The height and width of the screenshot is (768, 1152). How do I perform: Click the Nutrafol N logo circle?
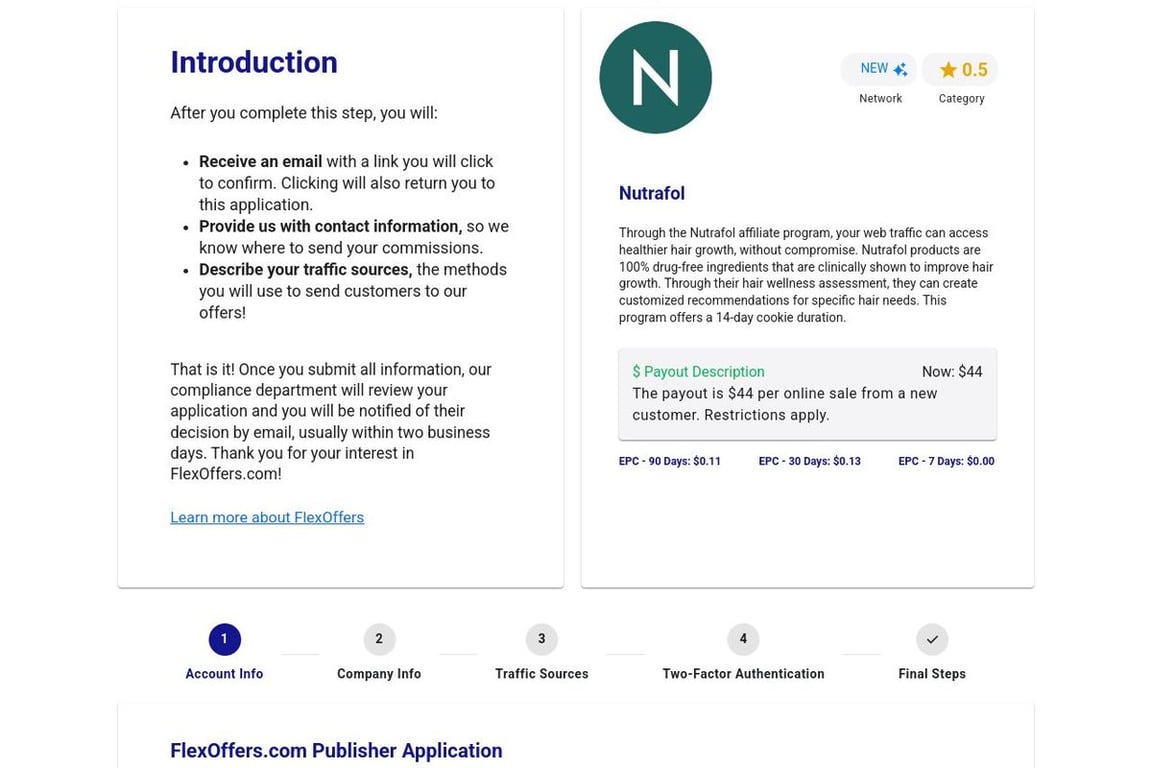(x=655, y=77)
